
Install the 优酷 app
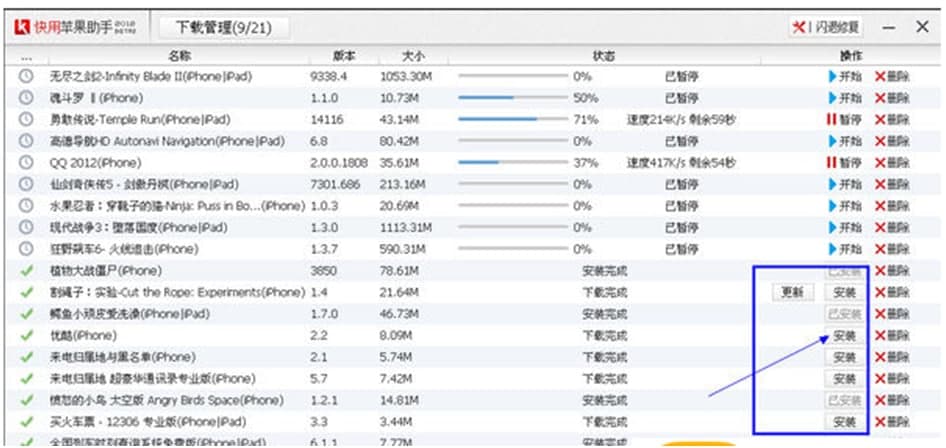[x=844, y=336]
